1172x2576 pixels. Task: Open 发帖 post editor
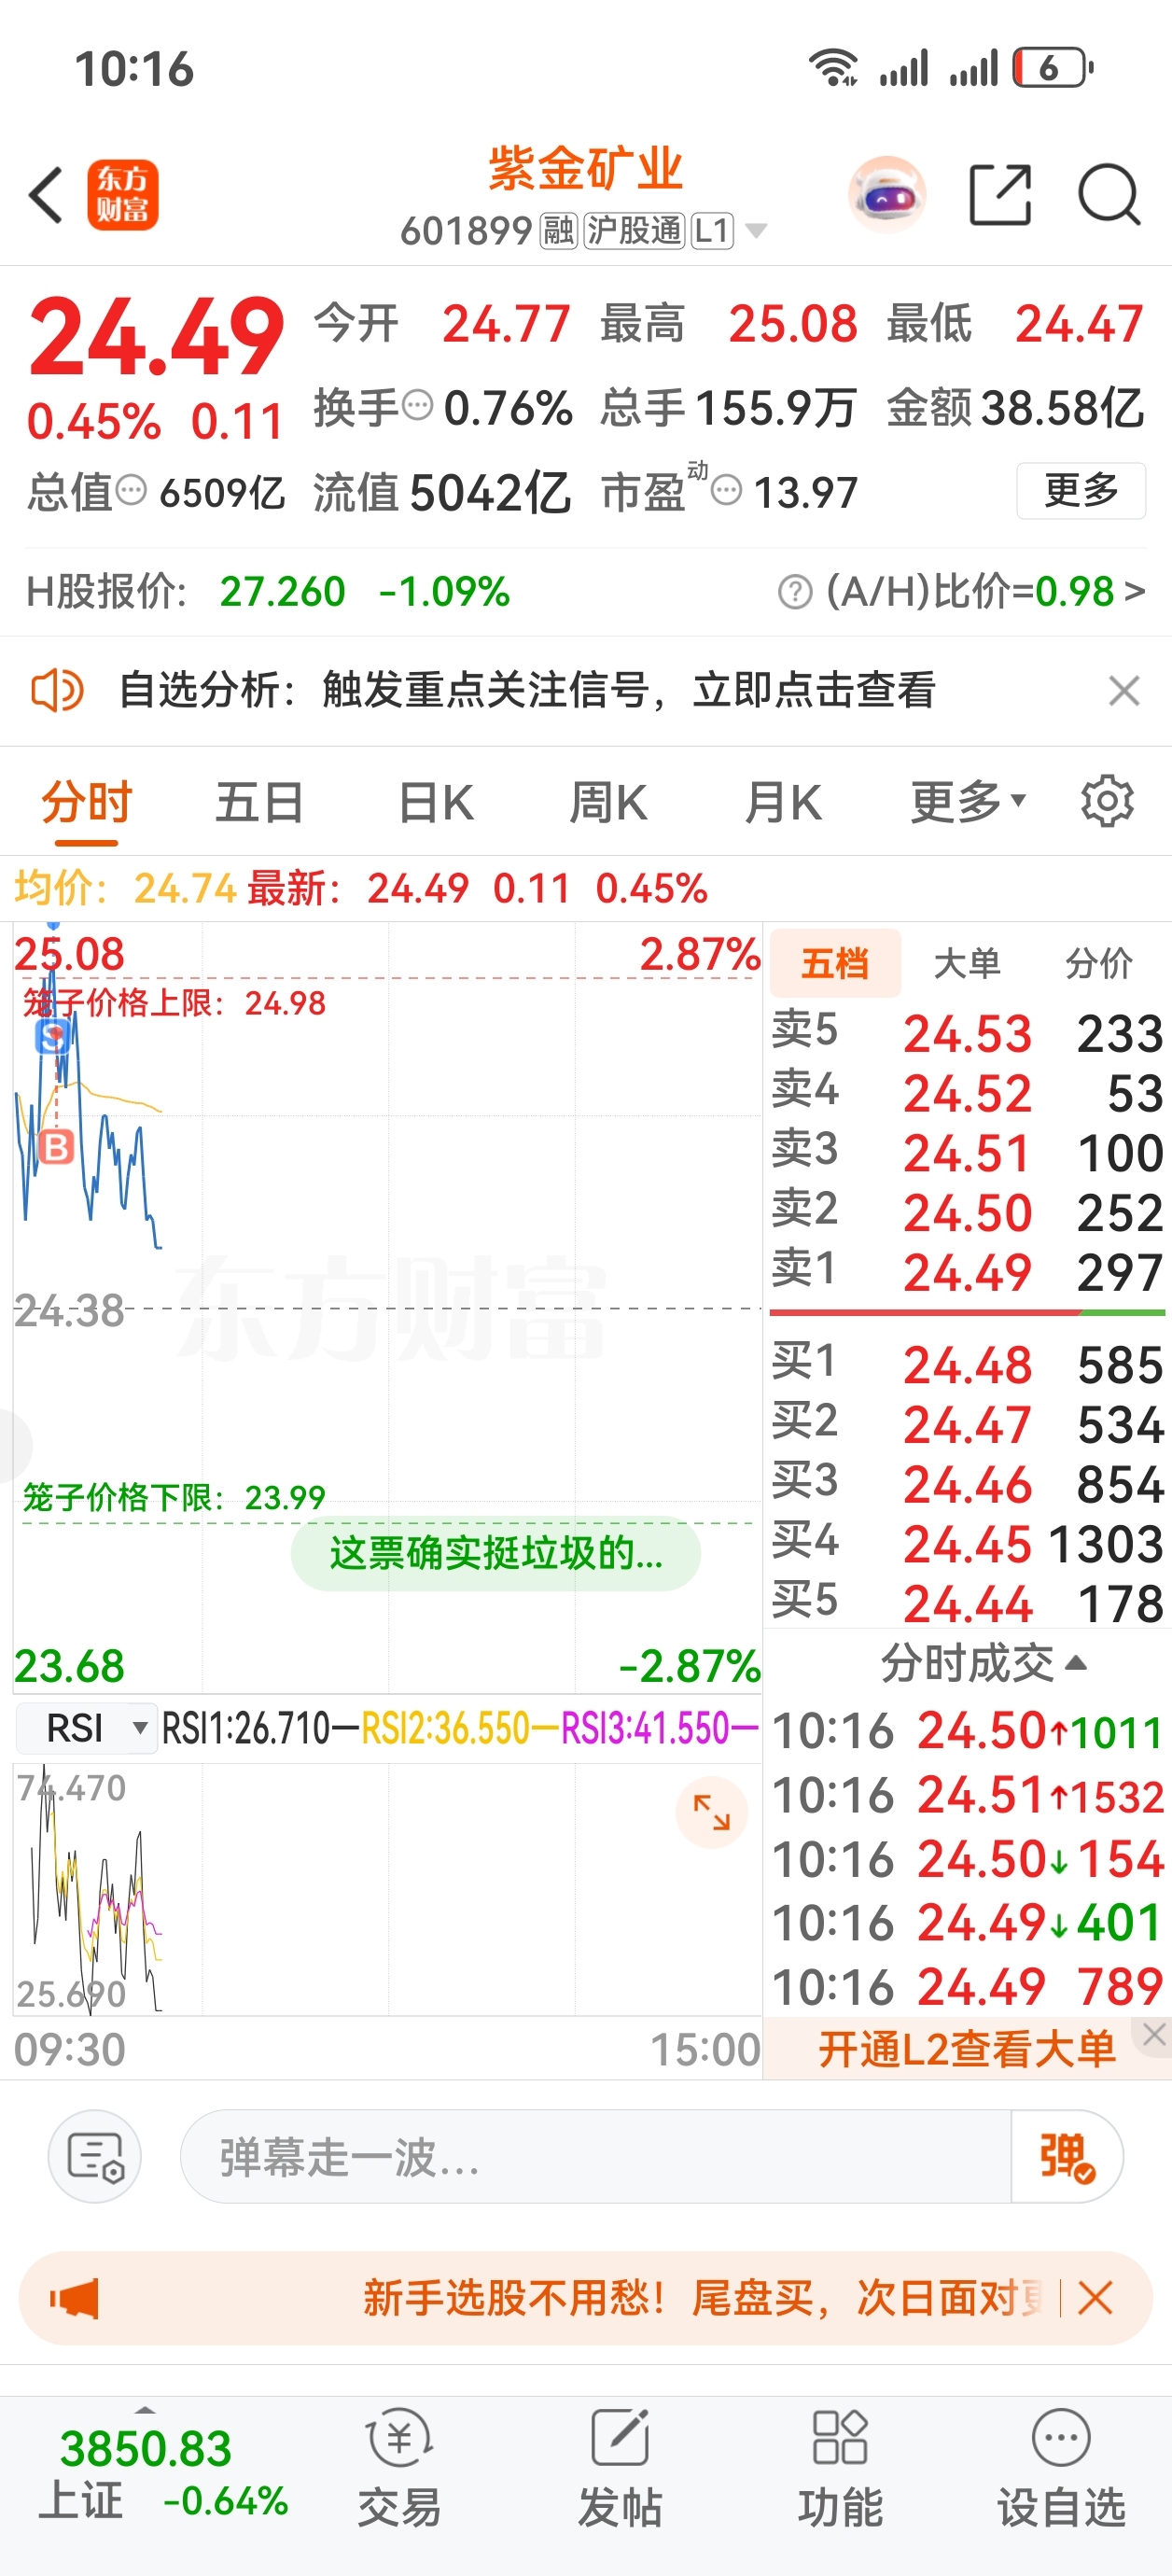pyautogui.click(x=620, y=2470)
